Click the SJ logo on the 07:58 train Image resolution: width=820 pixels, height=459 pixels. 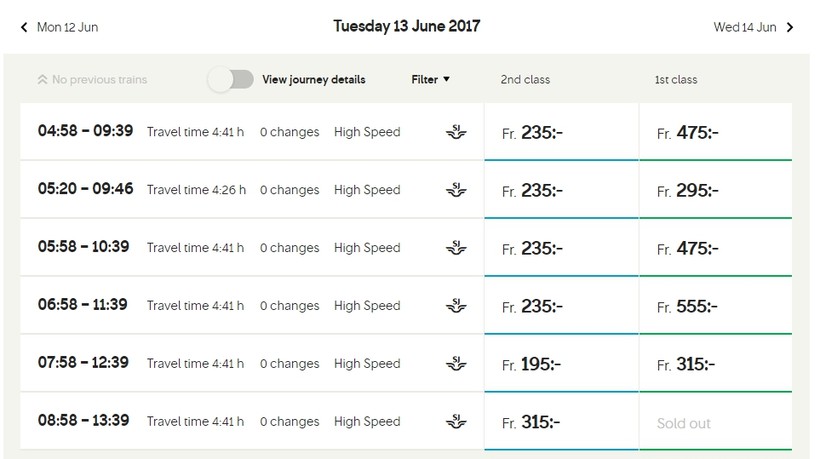[456, 364]
